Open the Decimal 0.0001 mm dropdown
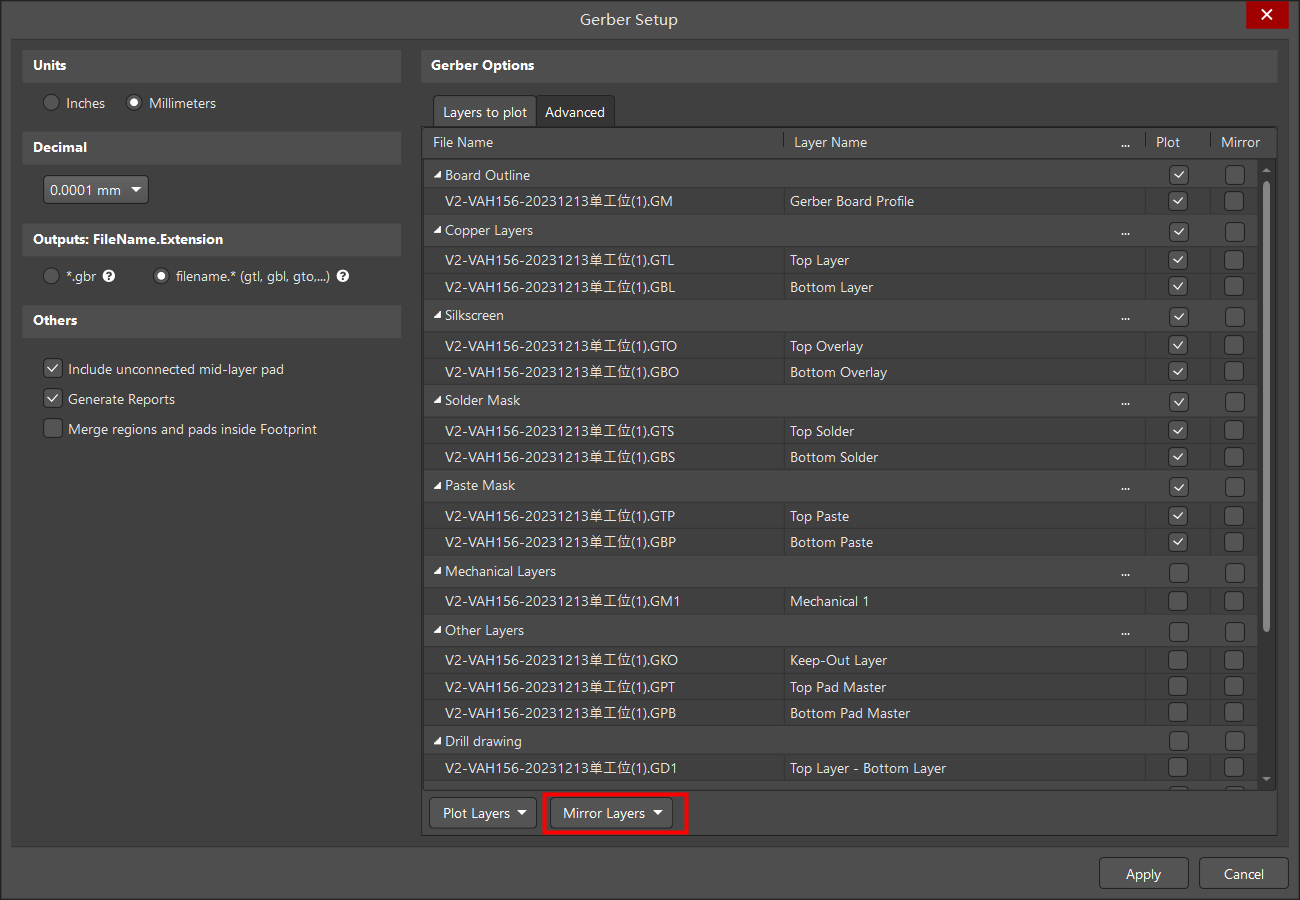The image size is (1300, 900). point(96,190)
